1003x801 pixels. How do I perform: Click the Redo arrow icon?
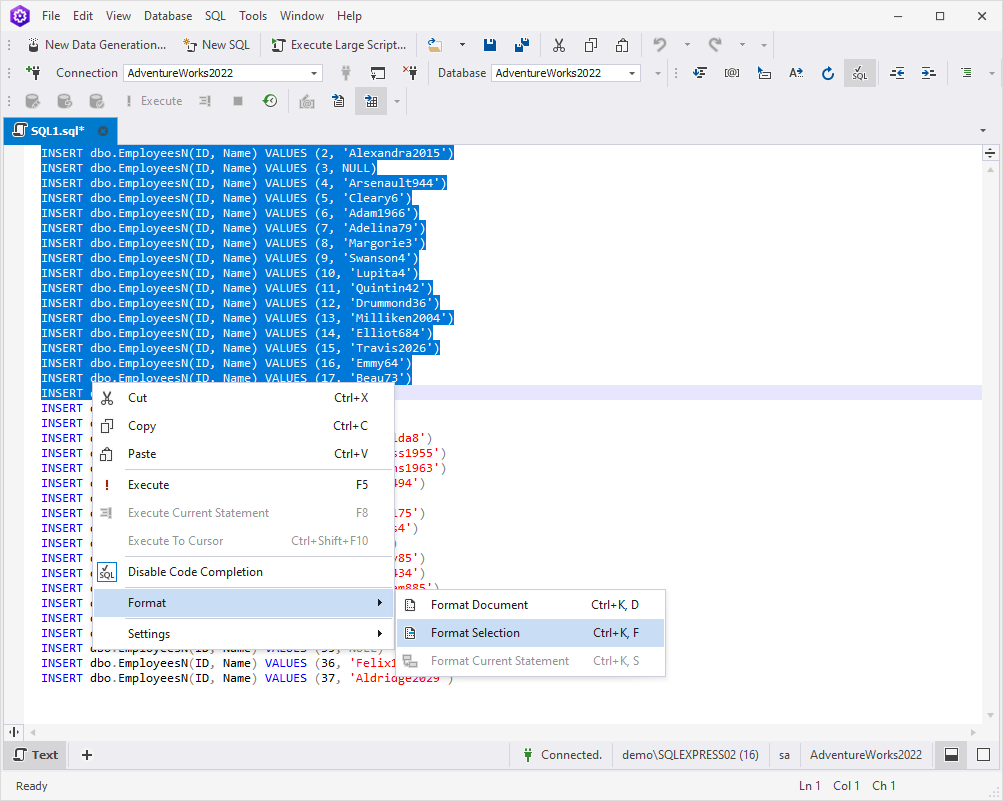coord(715,45)
